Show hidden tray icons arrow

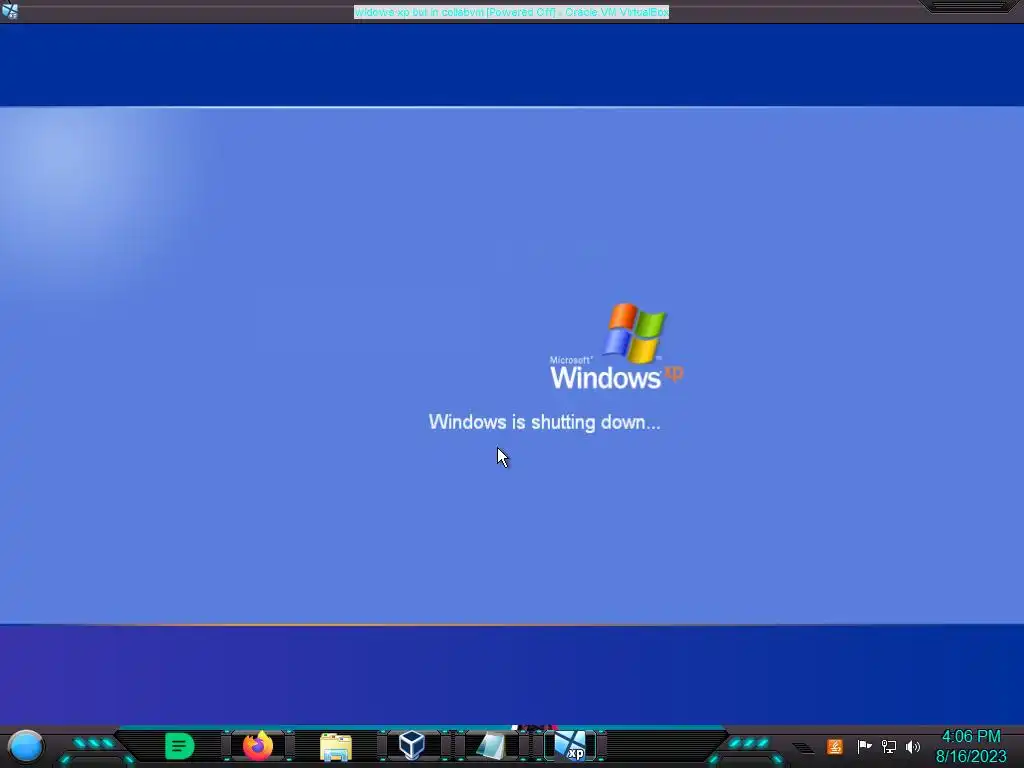pos(803,747)
